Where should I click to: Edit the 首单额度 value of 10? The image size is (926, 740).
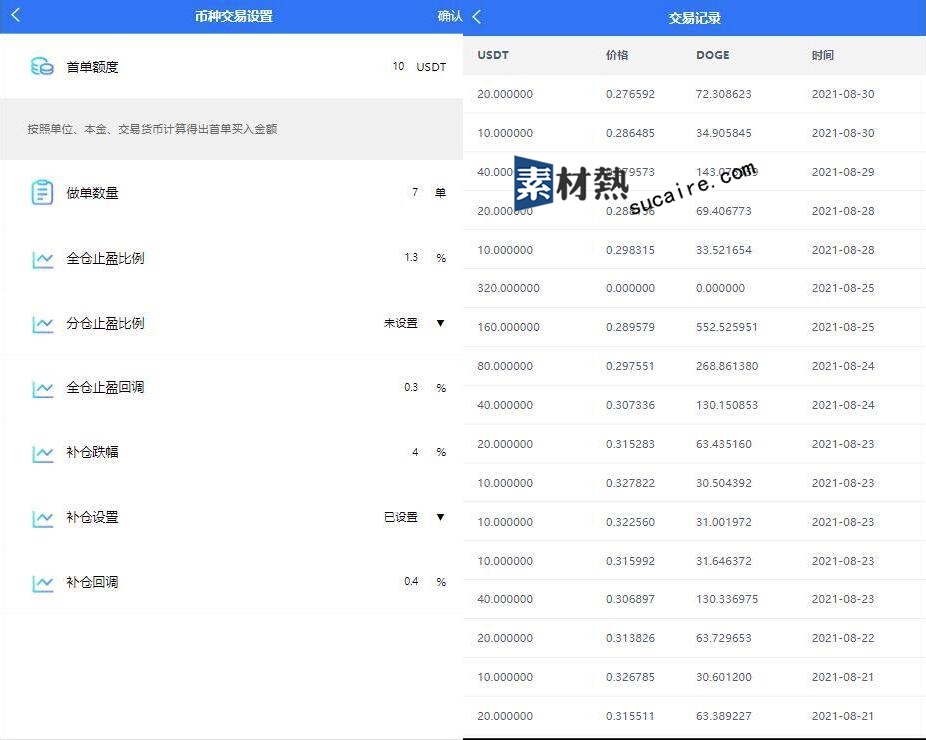point(398,67)
